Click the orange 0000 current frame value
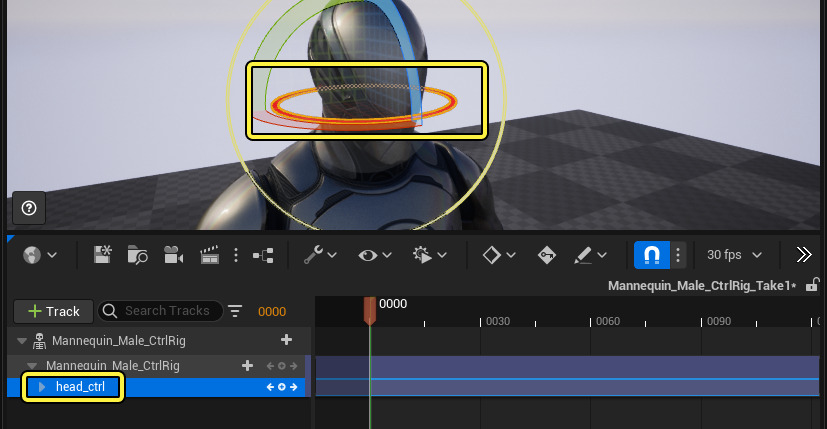 tap(272, 311)
